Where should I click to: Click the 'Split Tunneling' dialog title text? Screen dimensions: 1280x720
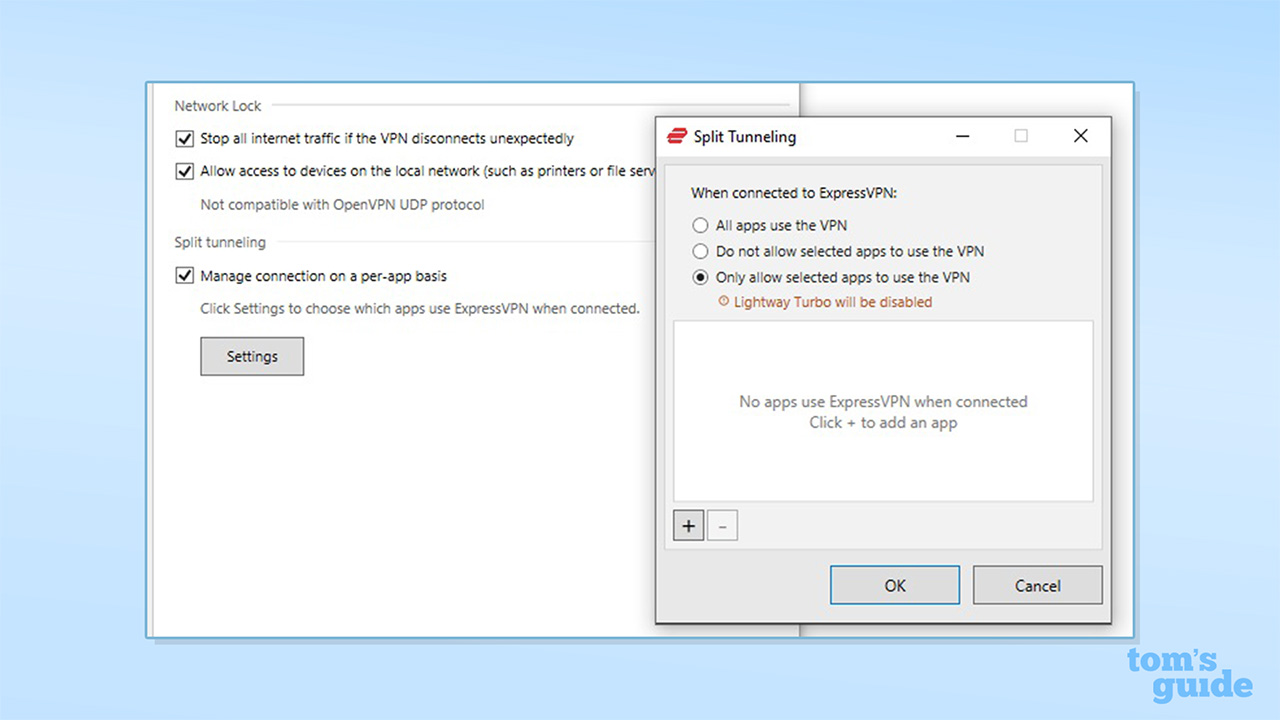pyautogui.click(x=745, y=136)
